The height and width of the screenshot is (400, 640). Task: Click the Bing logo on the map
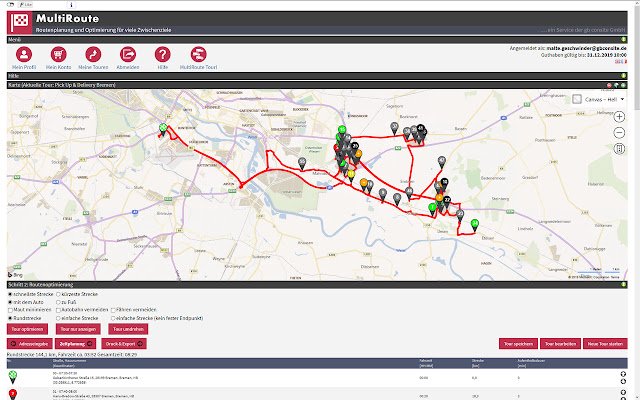pyautogui.click(x=15, y=275)
